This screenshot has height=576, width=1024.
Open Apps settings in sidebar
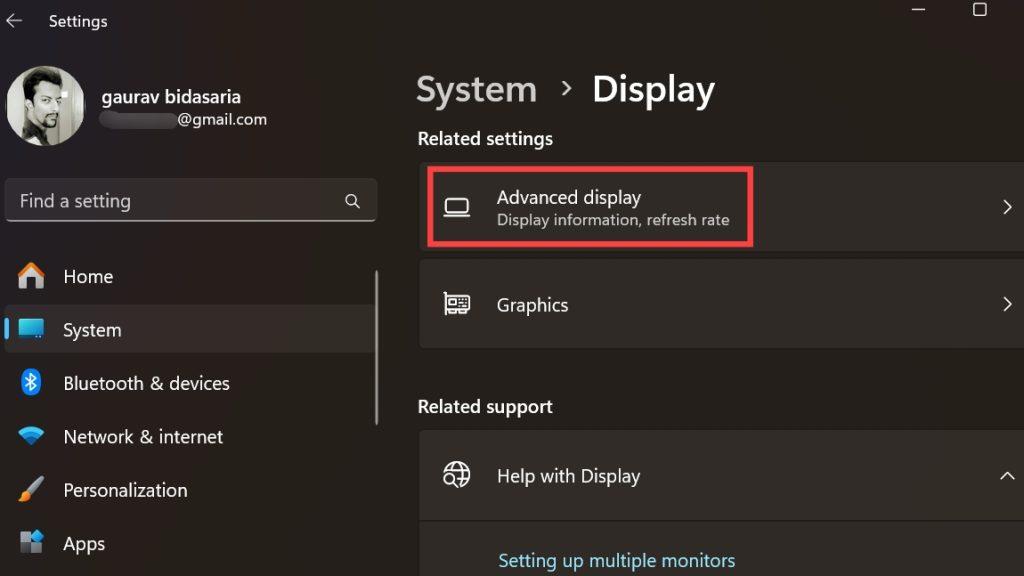click(x=189, y=543)
